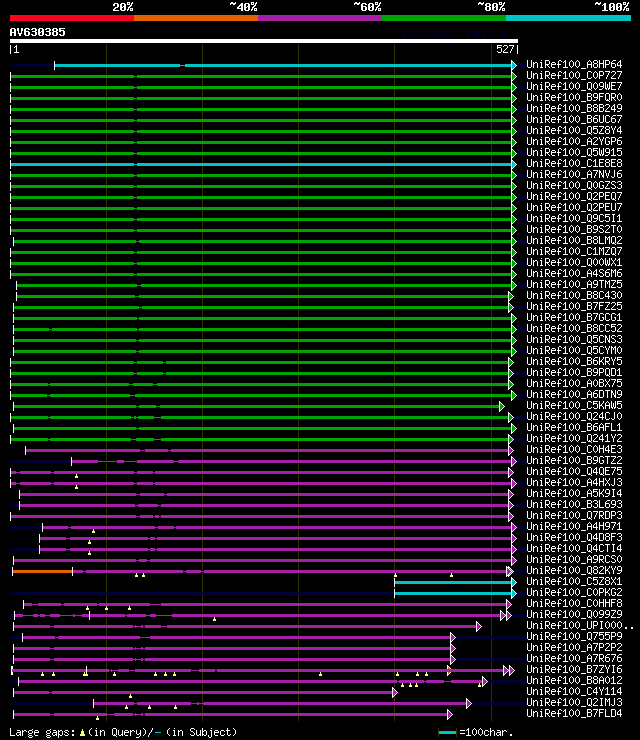The image size is (640, 740).
Task: Click the end position number 527
Action: 505,49
